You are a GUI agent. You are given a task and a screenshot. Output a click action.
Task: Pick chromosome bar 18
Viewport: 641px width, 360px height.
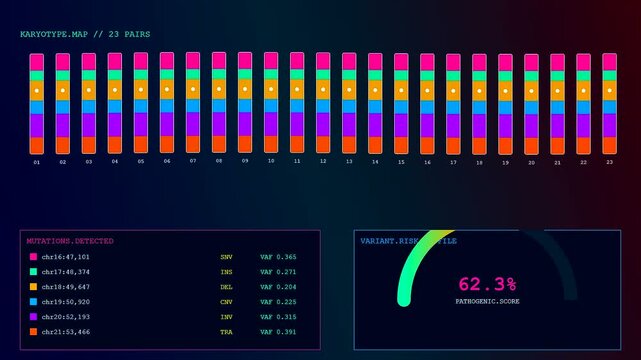[479, 104]
